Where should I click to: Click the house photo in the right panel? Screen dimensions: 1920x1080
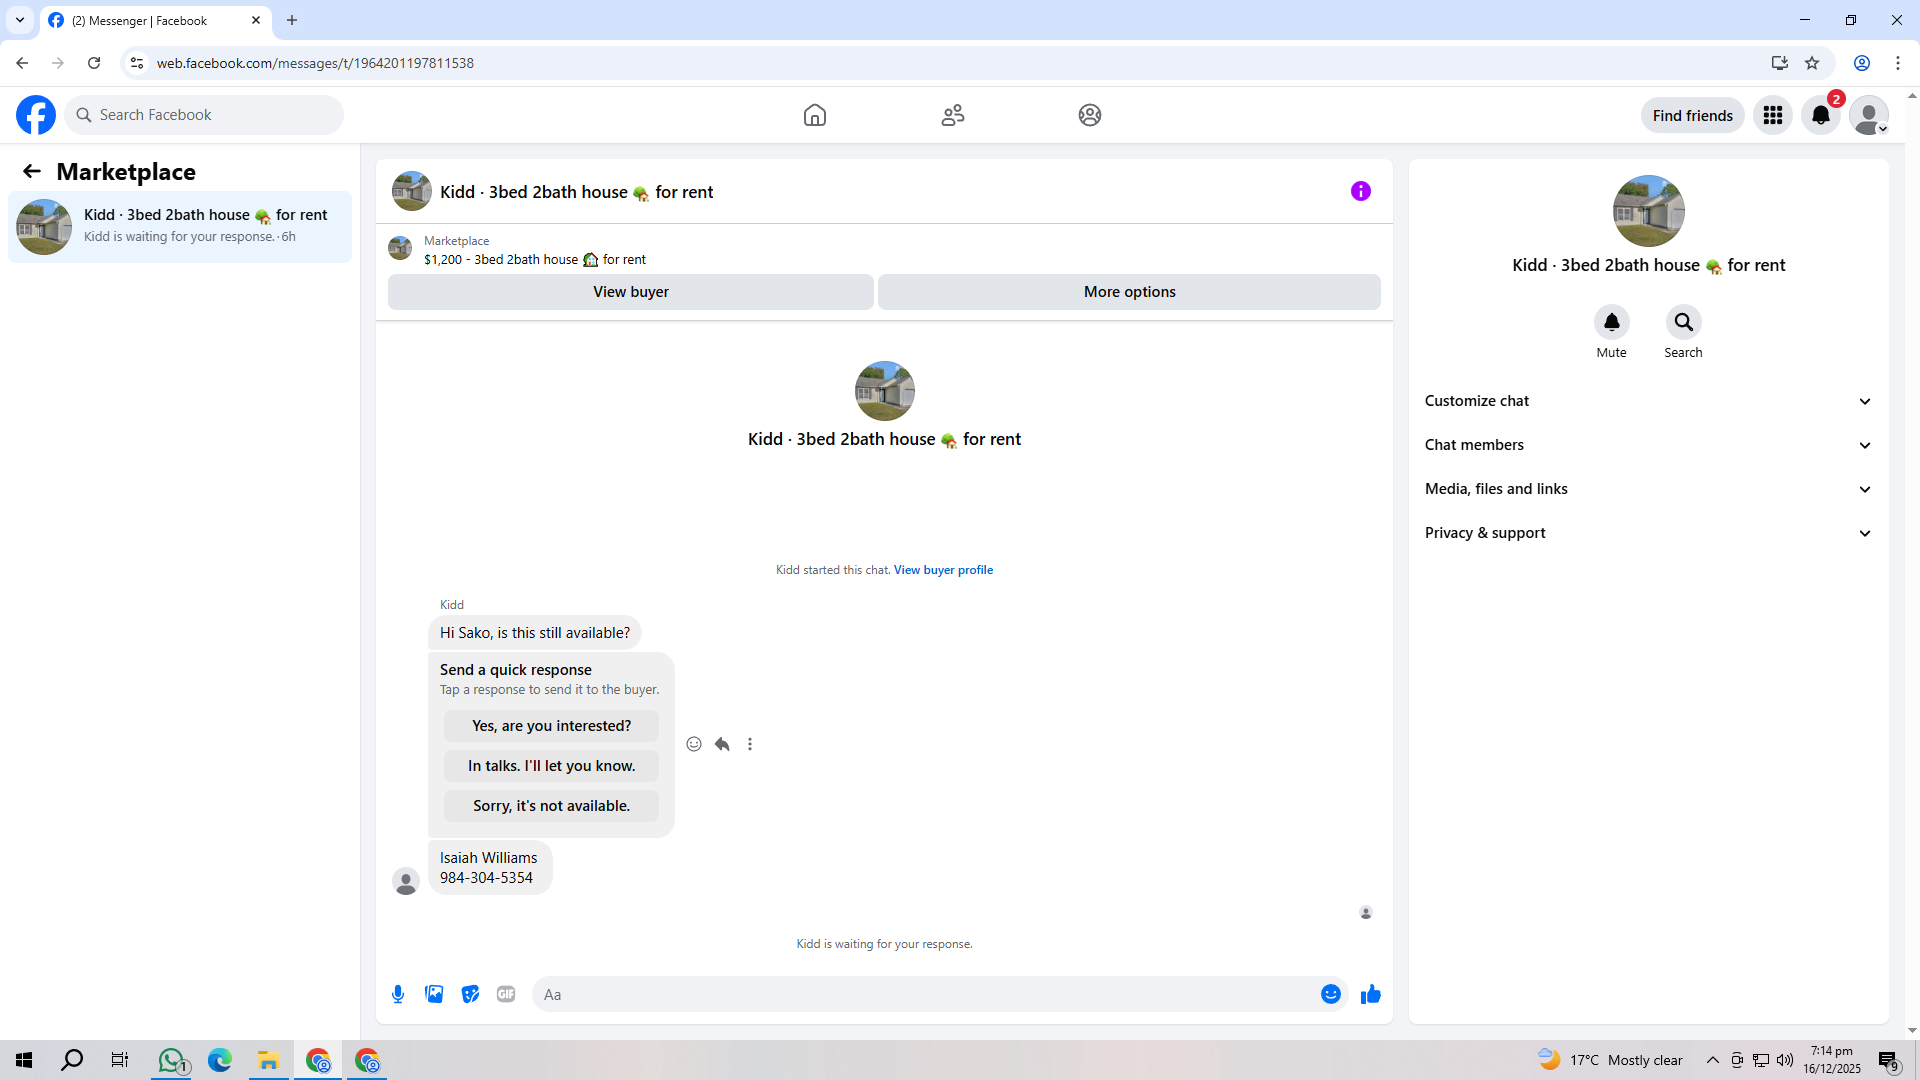pos(1649,211)
